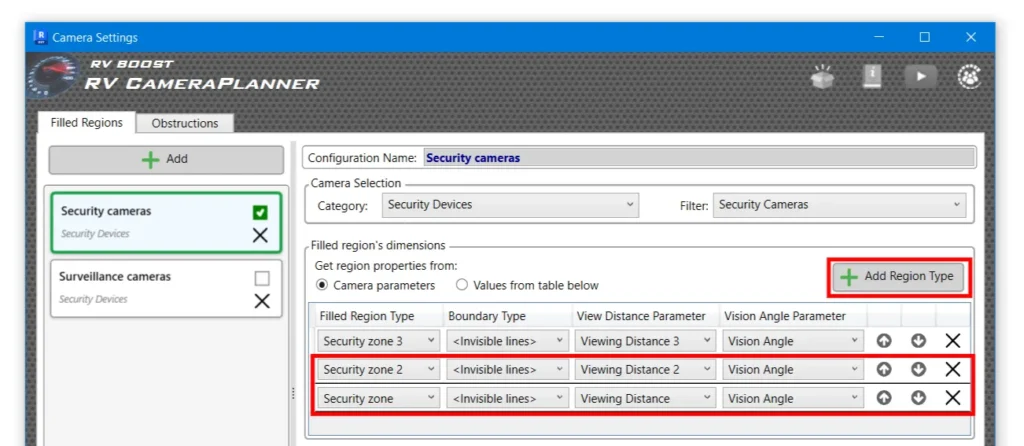Open the info manual book icon
Image resolution: width=1024 pixels, height=446 pixels.
point(871,77)
